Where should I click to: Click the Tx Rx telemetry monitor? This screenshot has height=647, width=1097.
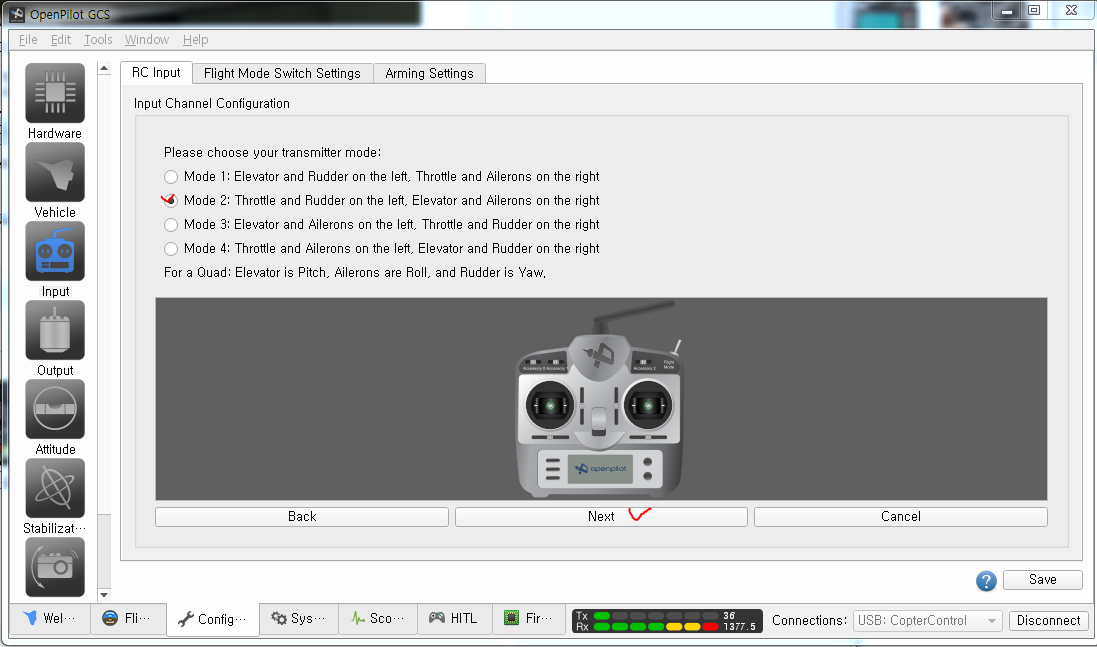coord(667,621)
